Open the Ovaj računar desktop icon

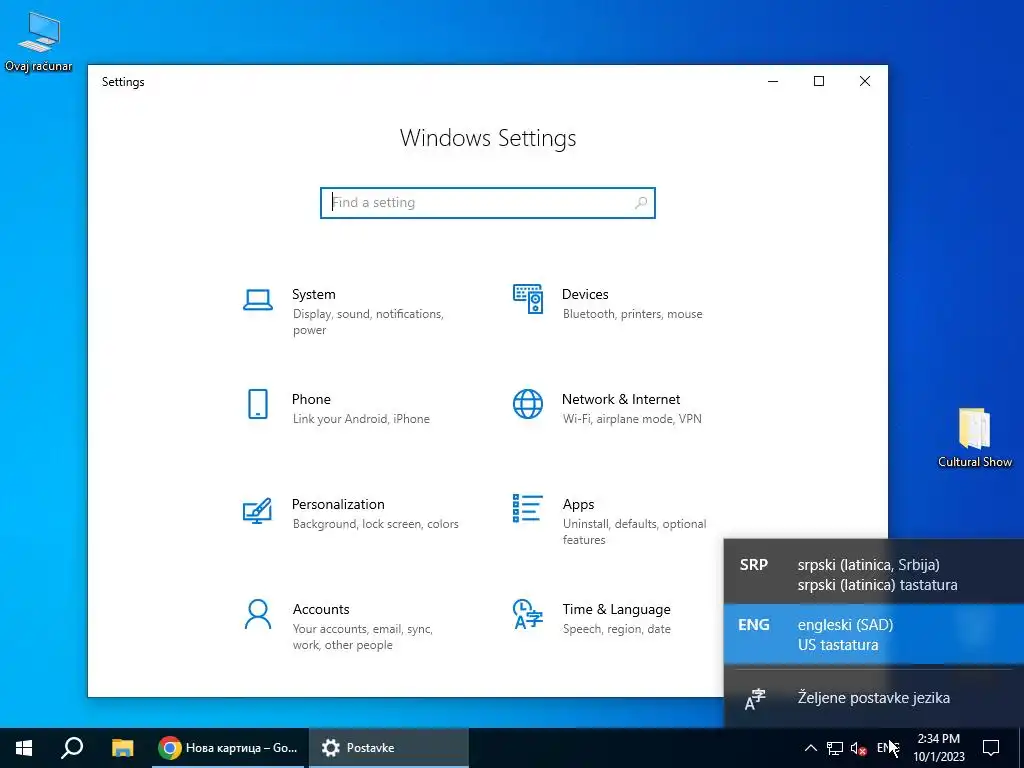coord(39,40)
